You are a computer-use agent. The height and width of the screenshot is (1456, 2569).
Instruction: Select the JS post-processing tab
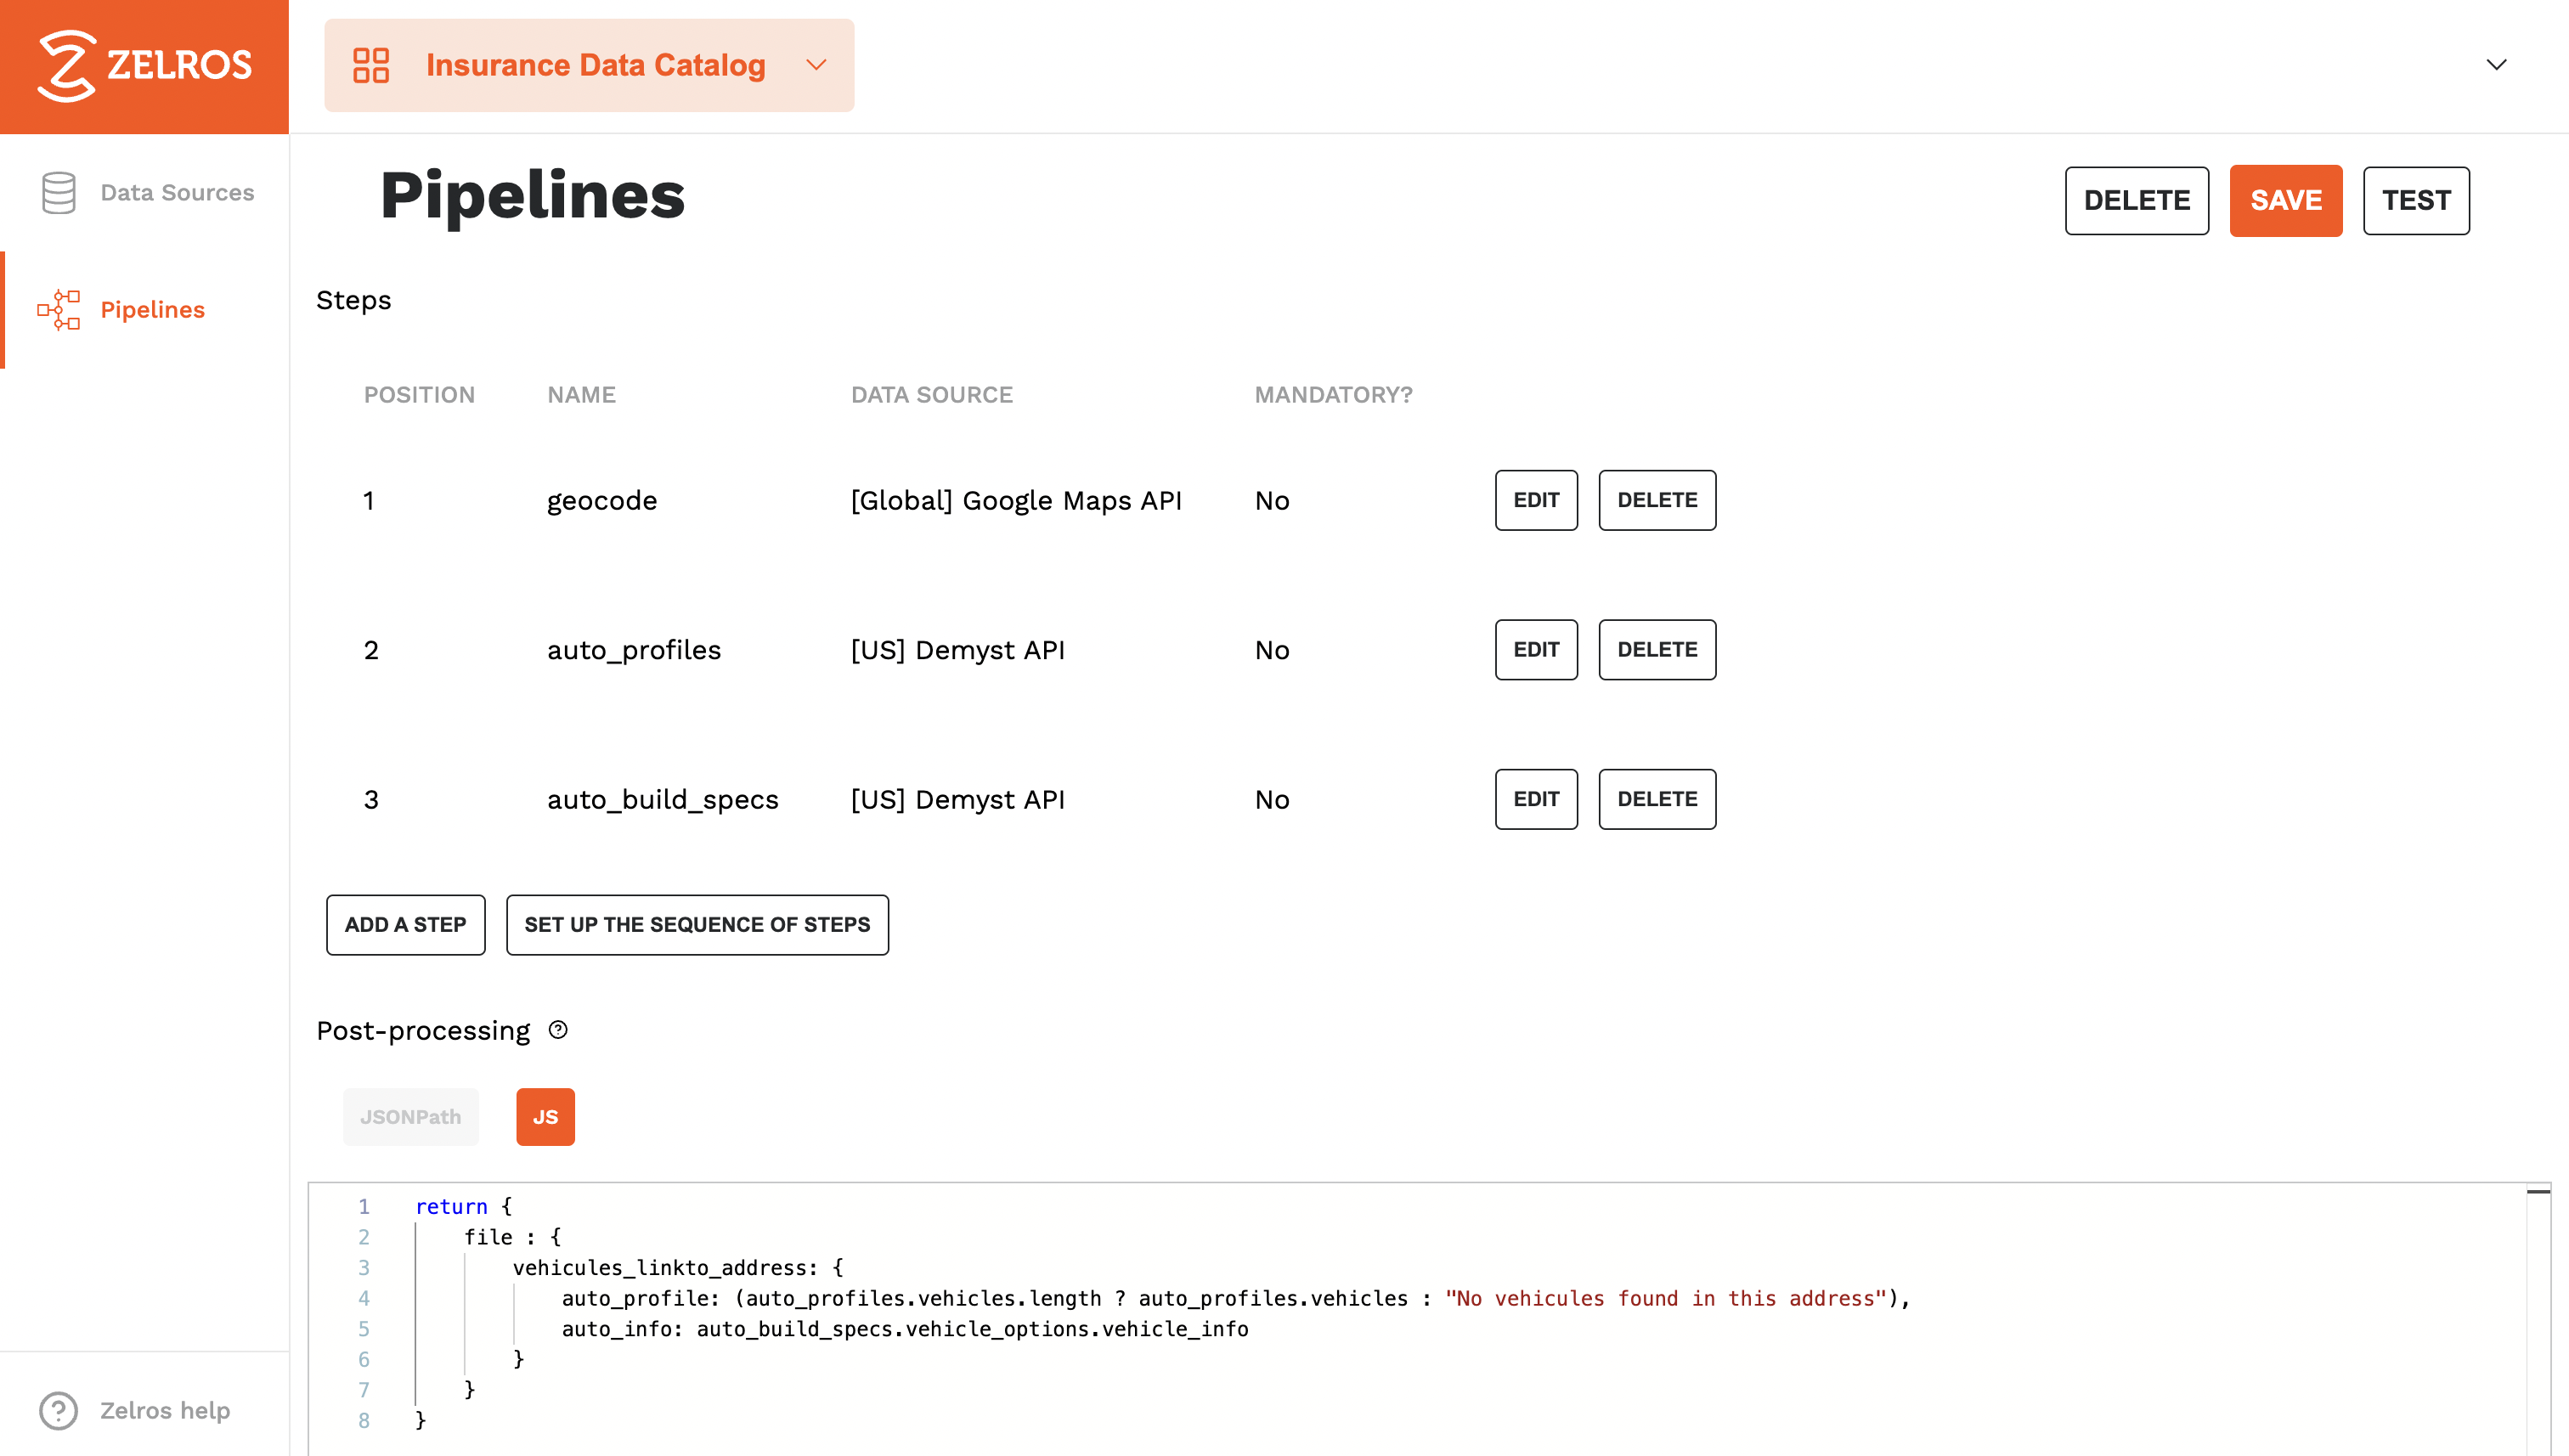545,1117
